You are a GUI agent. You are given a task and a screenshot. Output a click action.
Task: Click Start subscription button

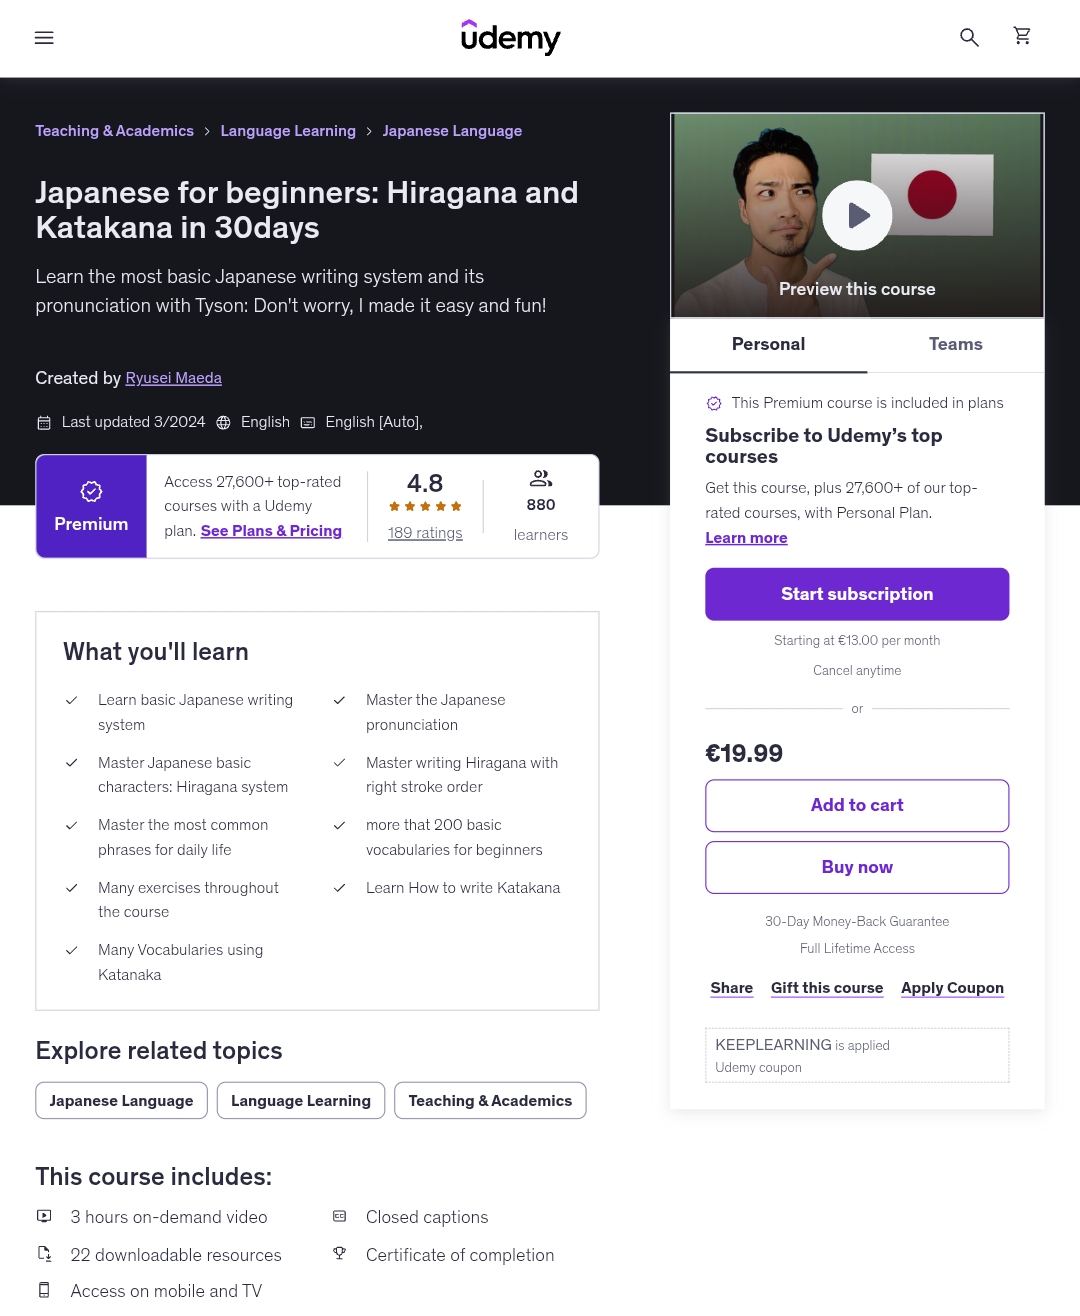(x=857, y=594)
